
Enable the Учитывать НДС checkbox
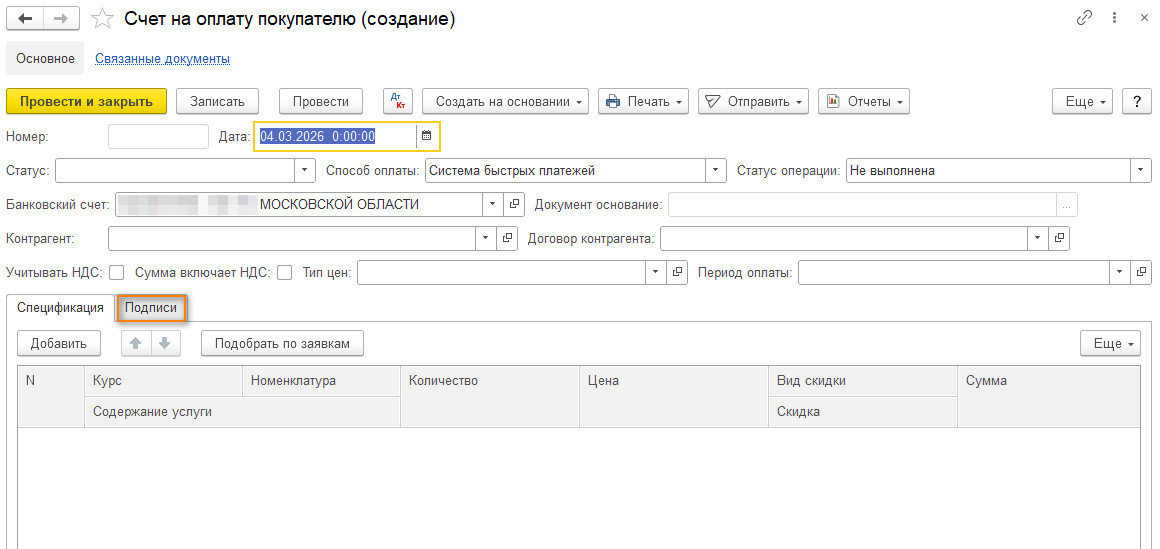click(x=116, y=273)
